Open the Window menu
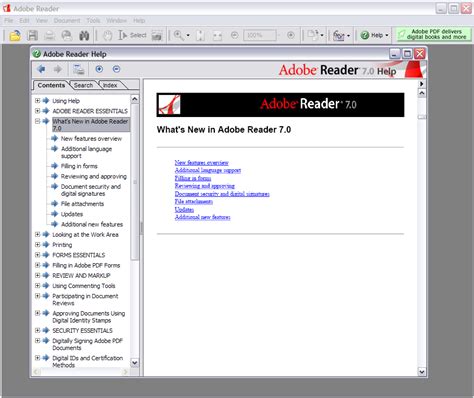This screenshot has width=474, height=398. click(116, 21)
